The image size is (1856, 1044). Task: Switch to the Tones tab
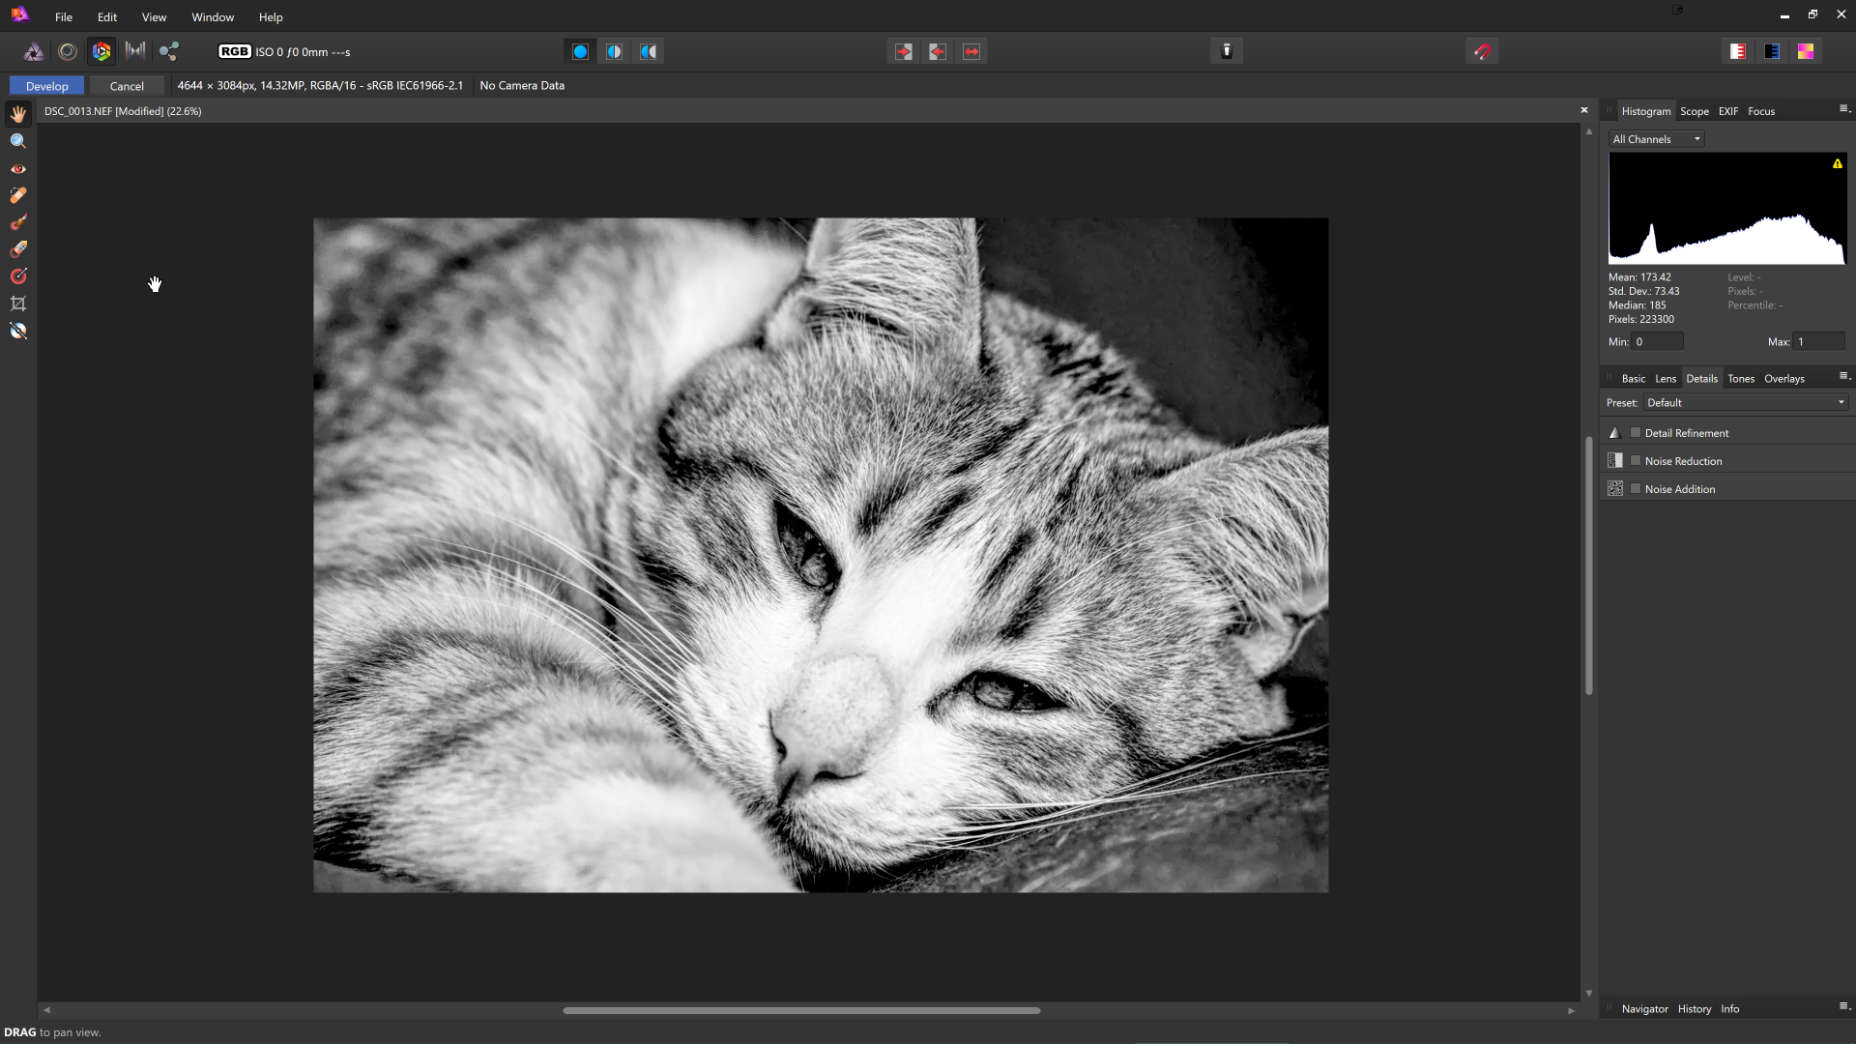1740,379
